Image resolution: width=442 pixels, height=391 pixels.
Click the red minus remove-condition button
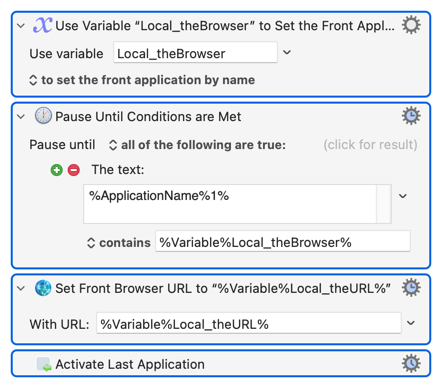(74, 170)
